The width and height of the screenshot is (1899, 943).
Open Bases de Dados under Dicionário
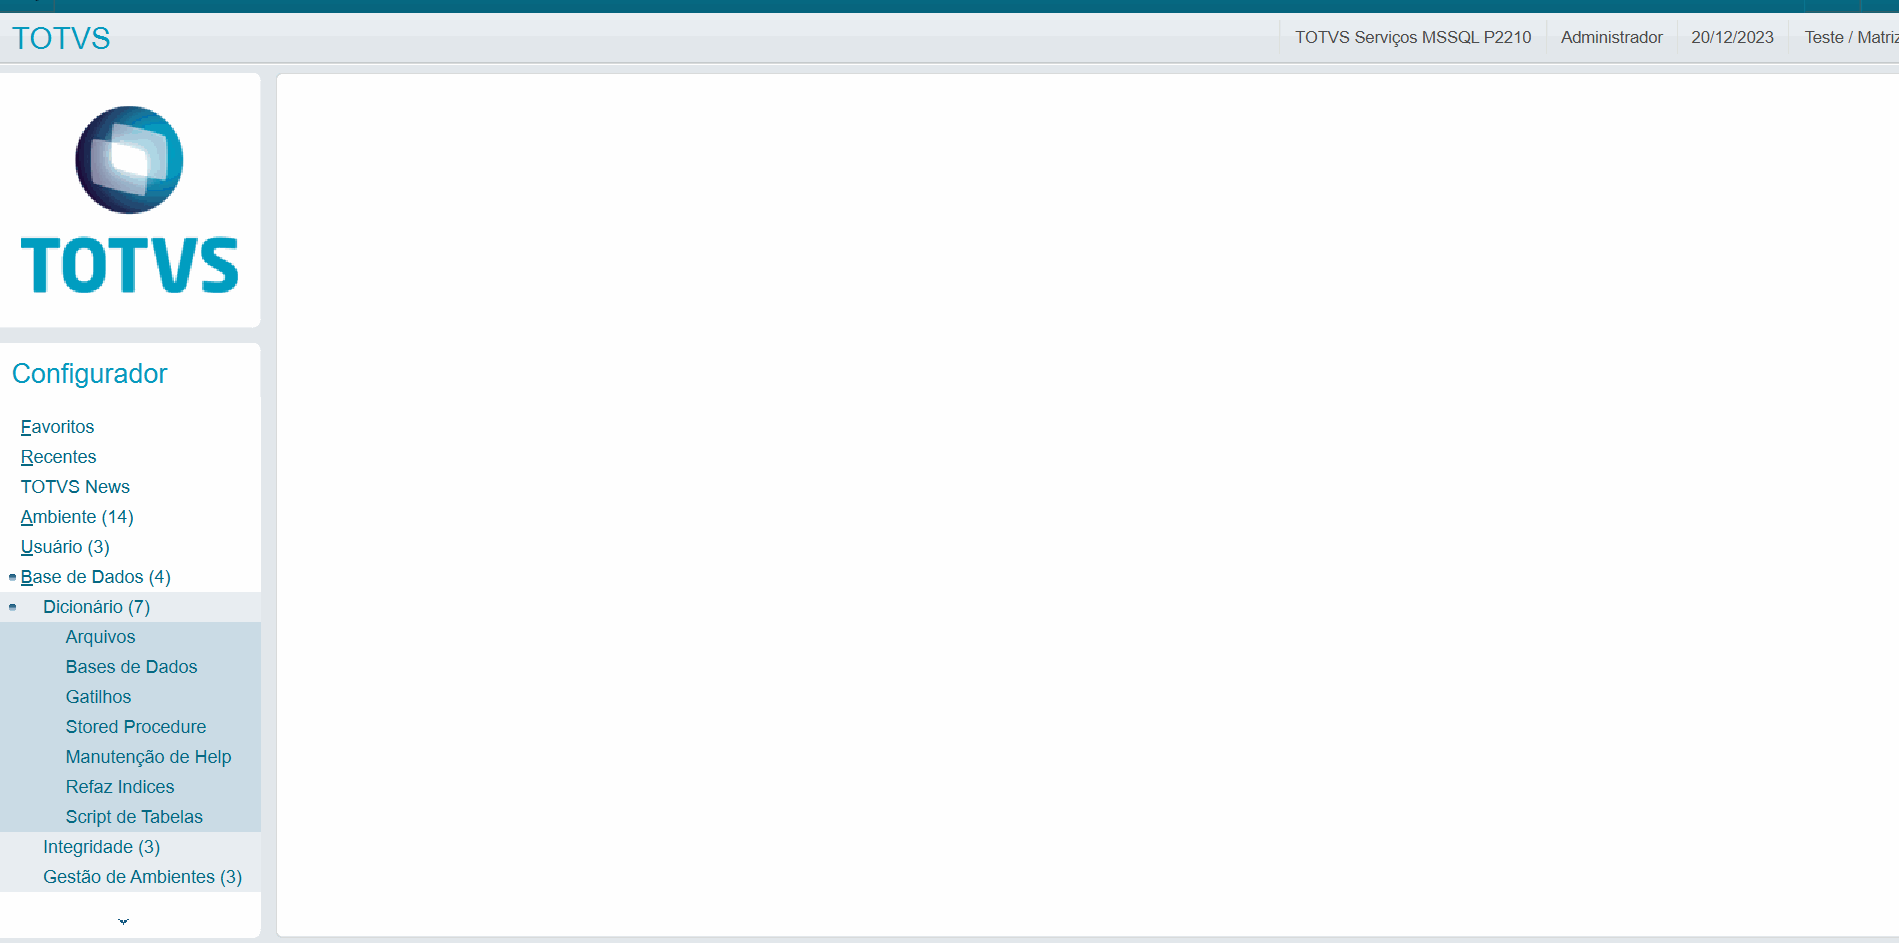[x=131, y=667]
